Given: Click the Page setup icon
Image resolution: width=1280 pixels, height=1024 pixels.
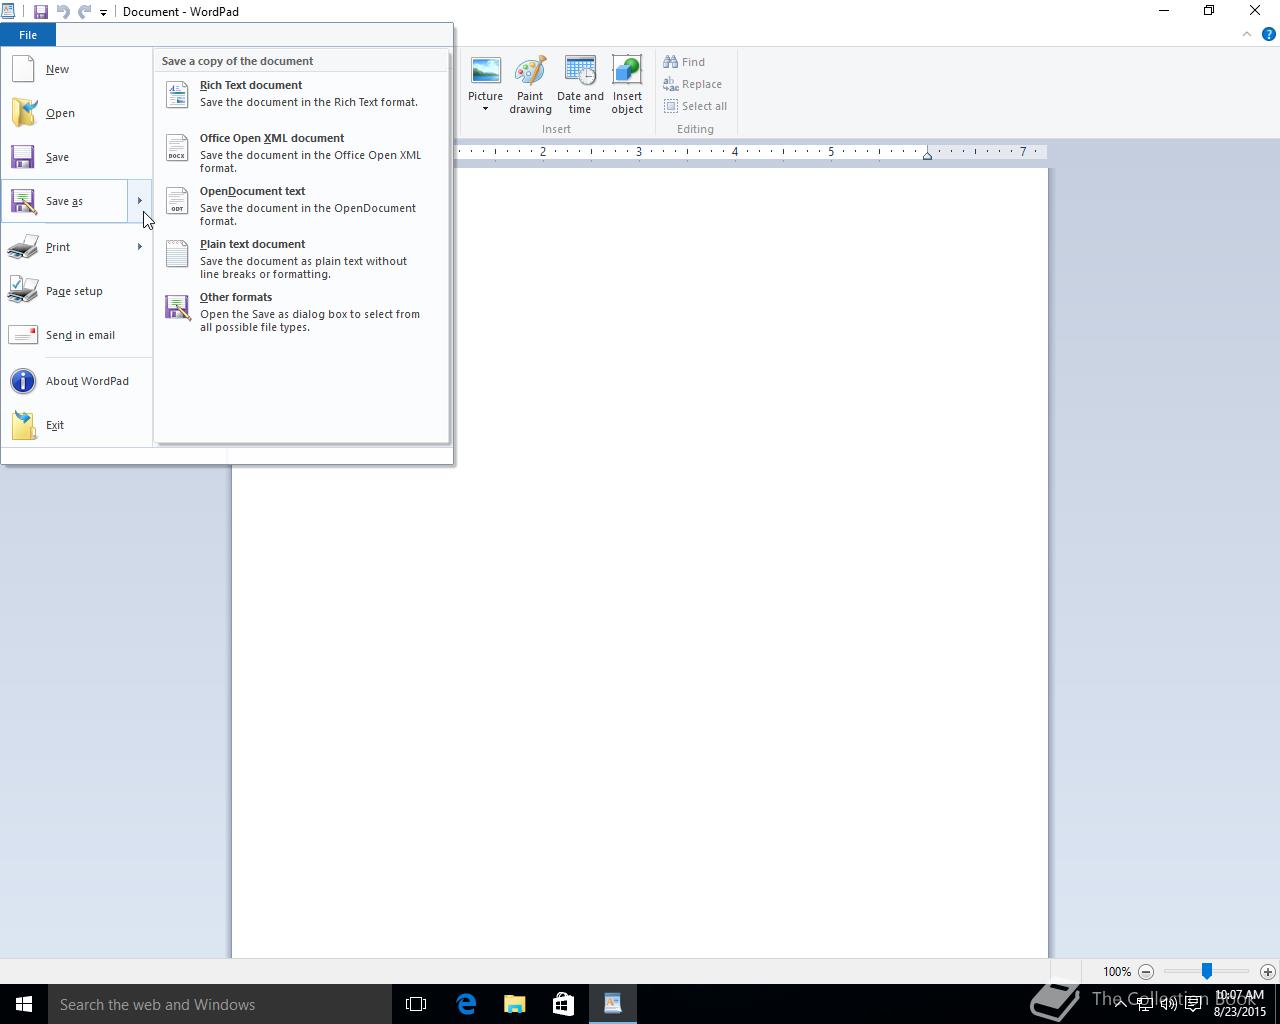Looking at the screenshot, I should [x=23, y=291].
